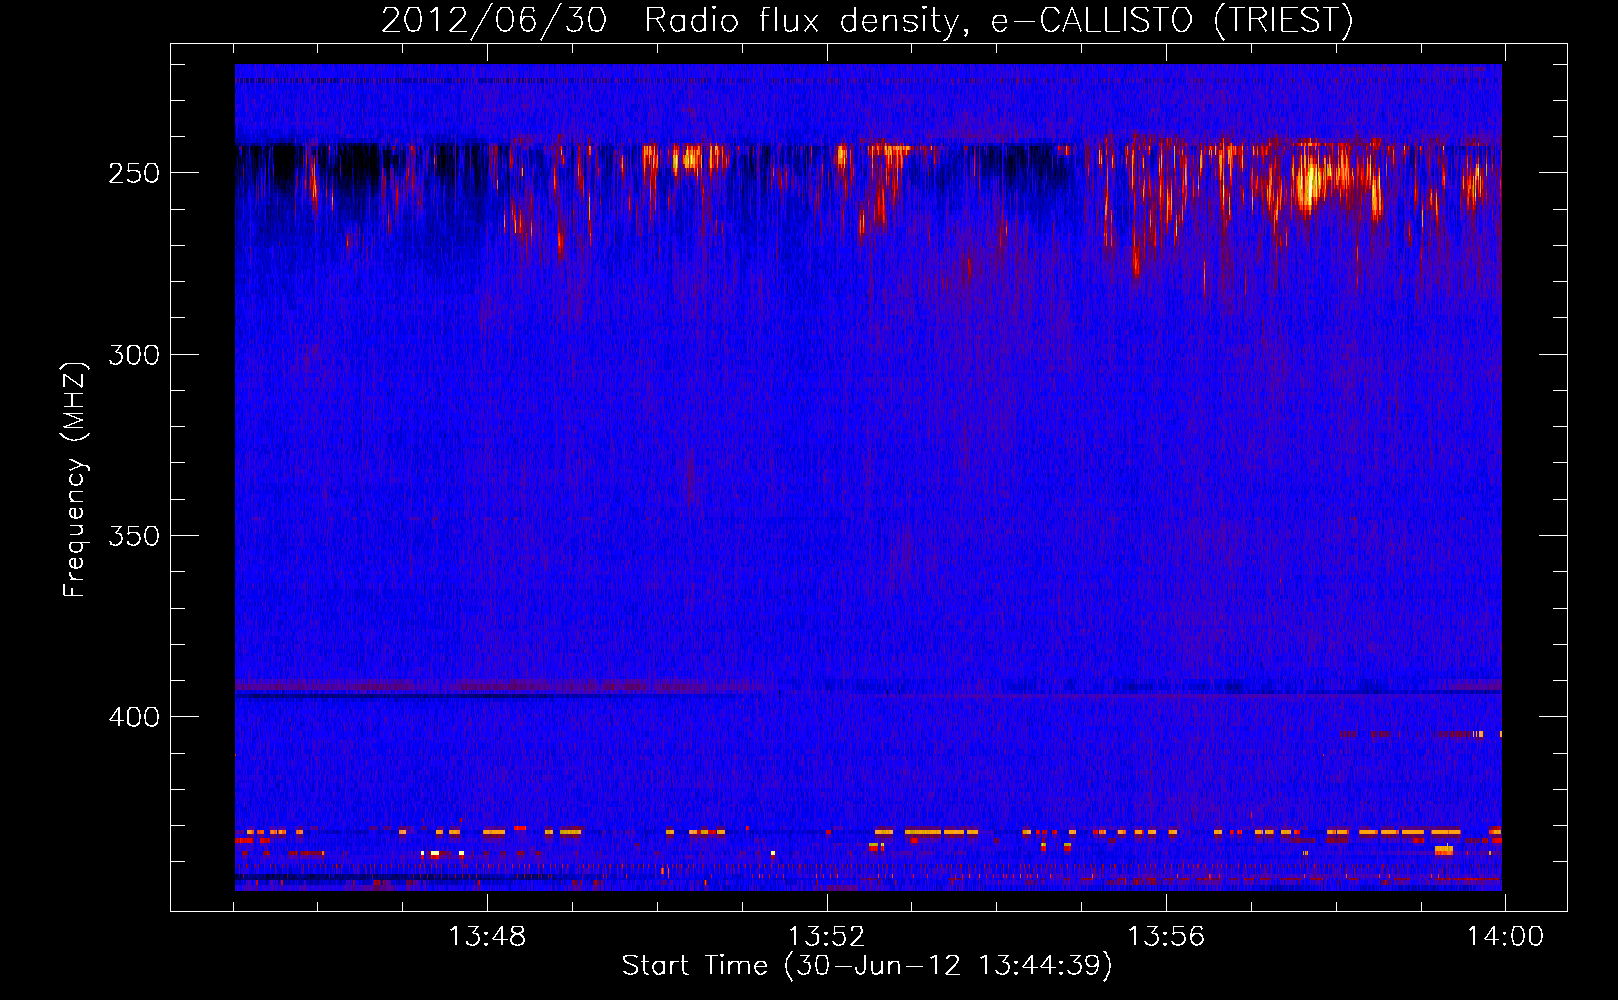This screenshot has height=1000, width=1618.
Task: Click the 300 frequency tick label
Action: pos(134,355)
